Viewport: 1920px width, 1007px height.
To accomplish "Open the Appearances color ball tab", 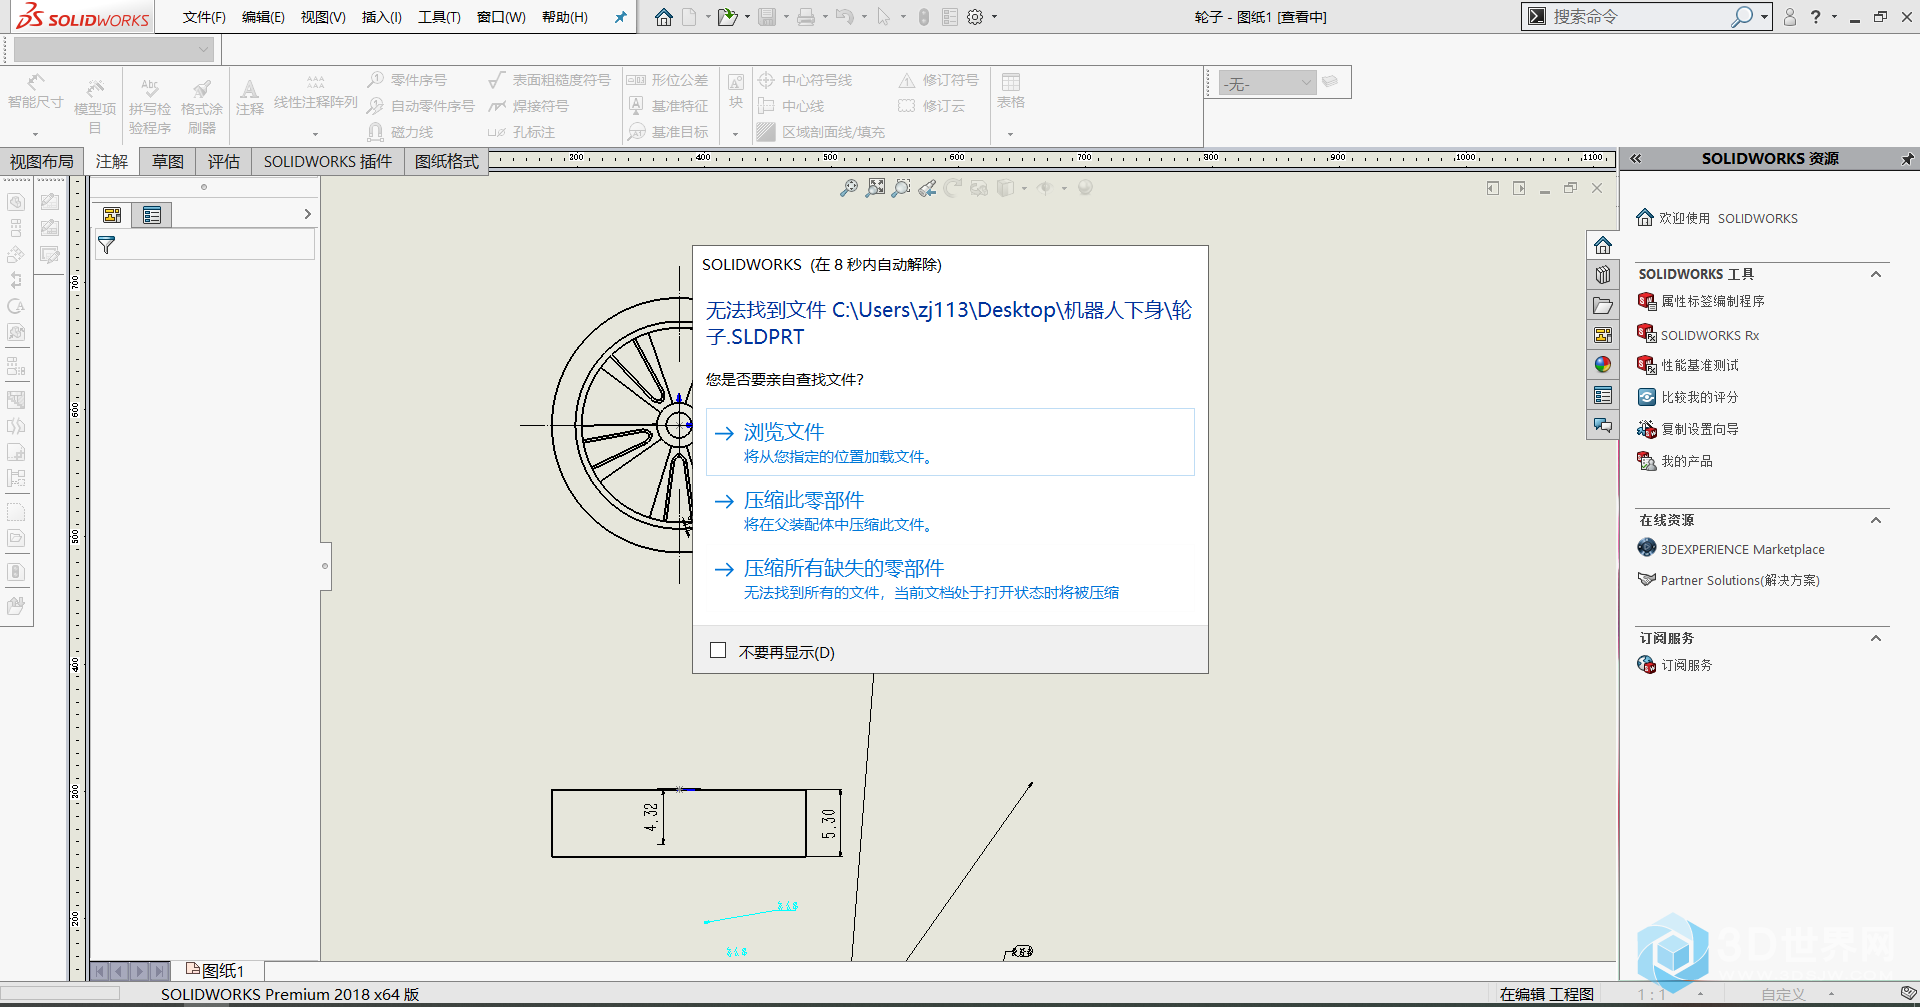I will [x=1603, y=365].
